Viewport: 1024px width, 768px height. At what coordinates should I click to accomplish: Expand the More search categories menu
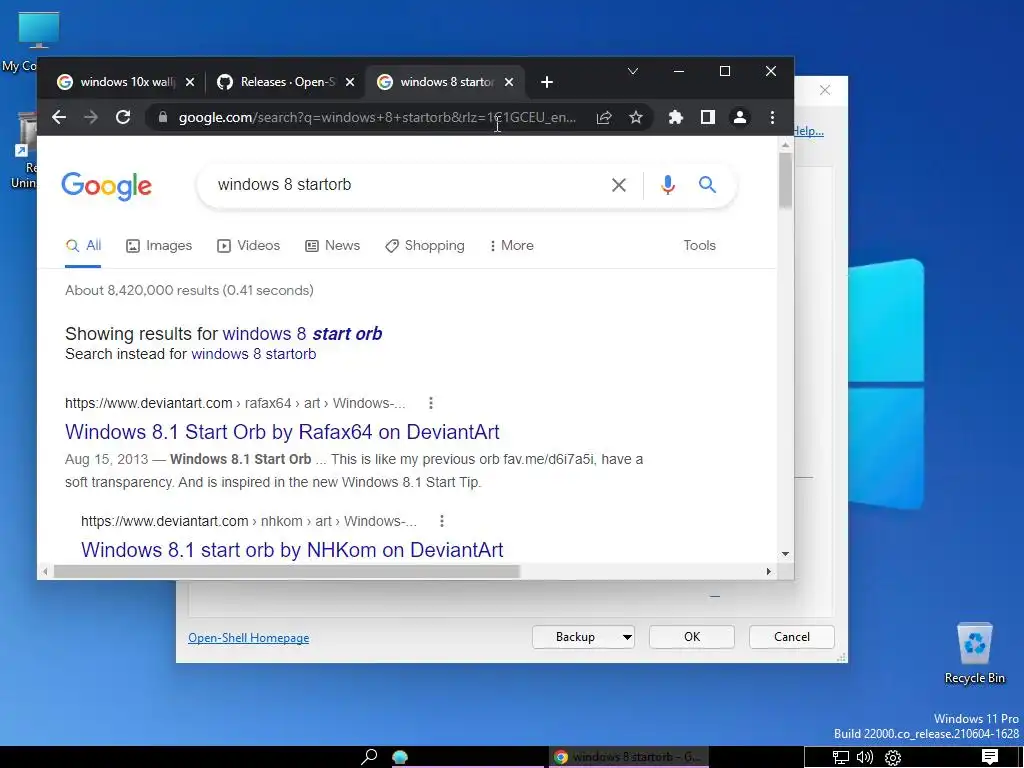[x=511, y=246]
